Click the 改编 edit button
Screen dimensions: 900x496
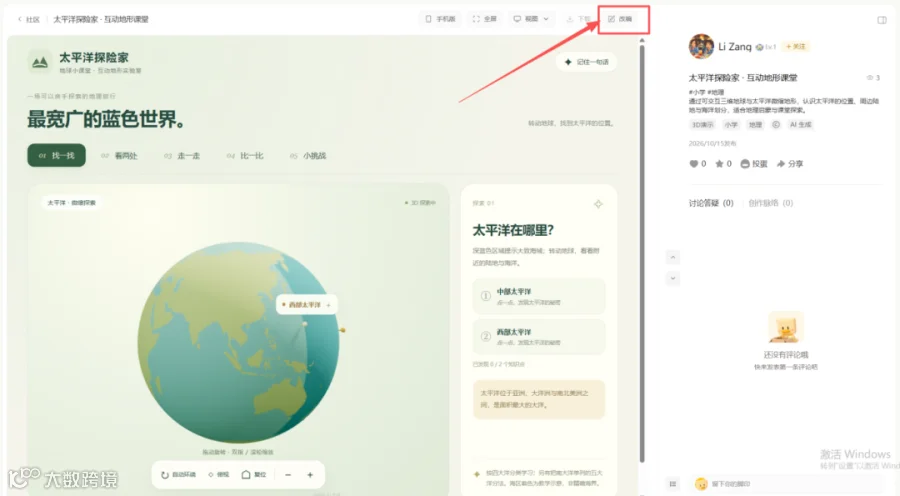(620, 19)
